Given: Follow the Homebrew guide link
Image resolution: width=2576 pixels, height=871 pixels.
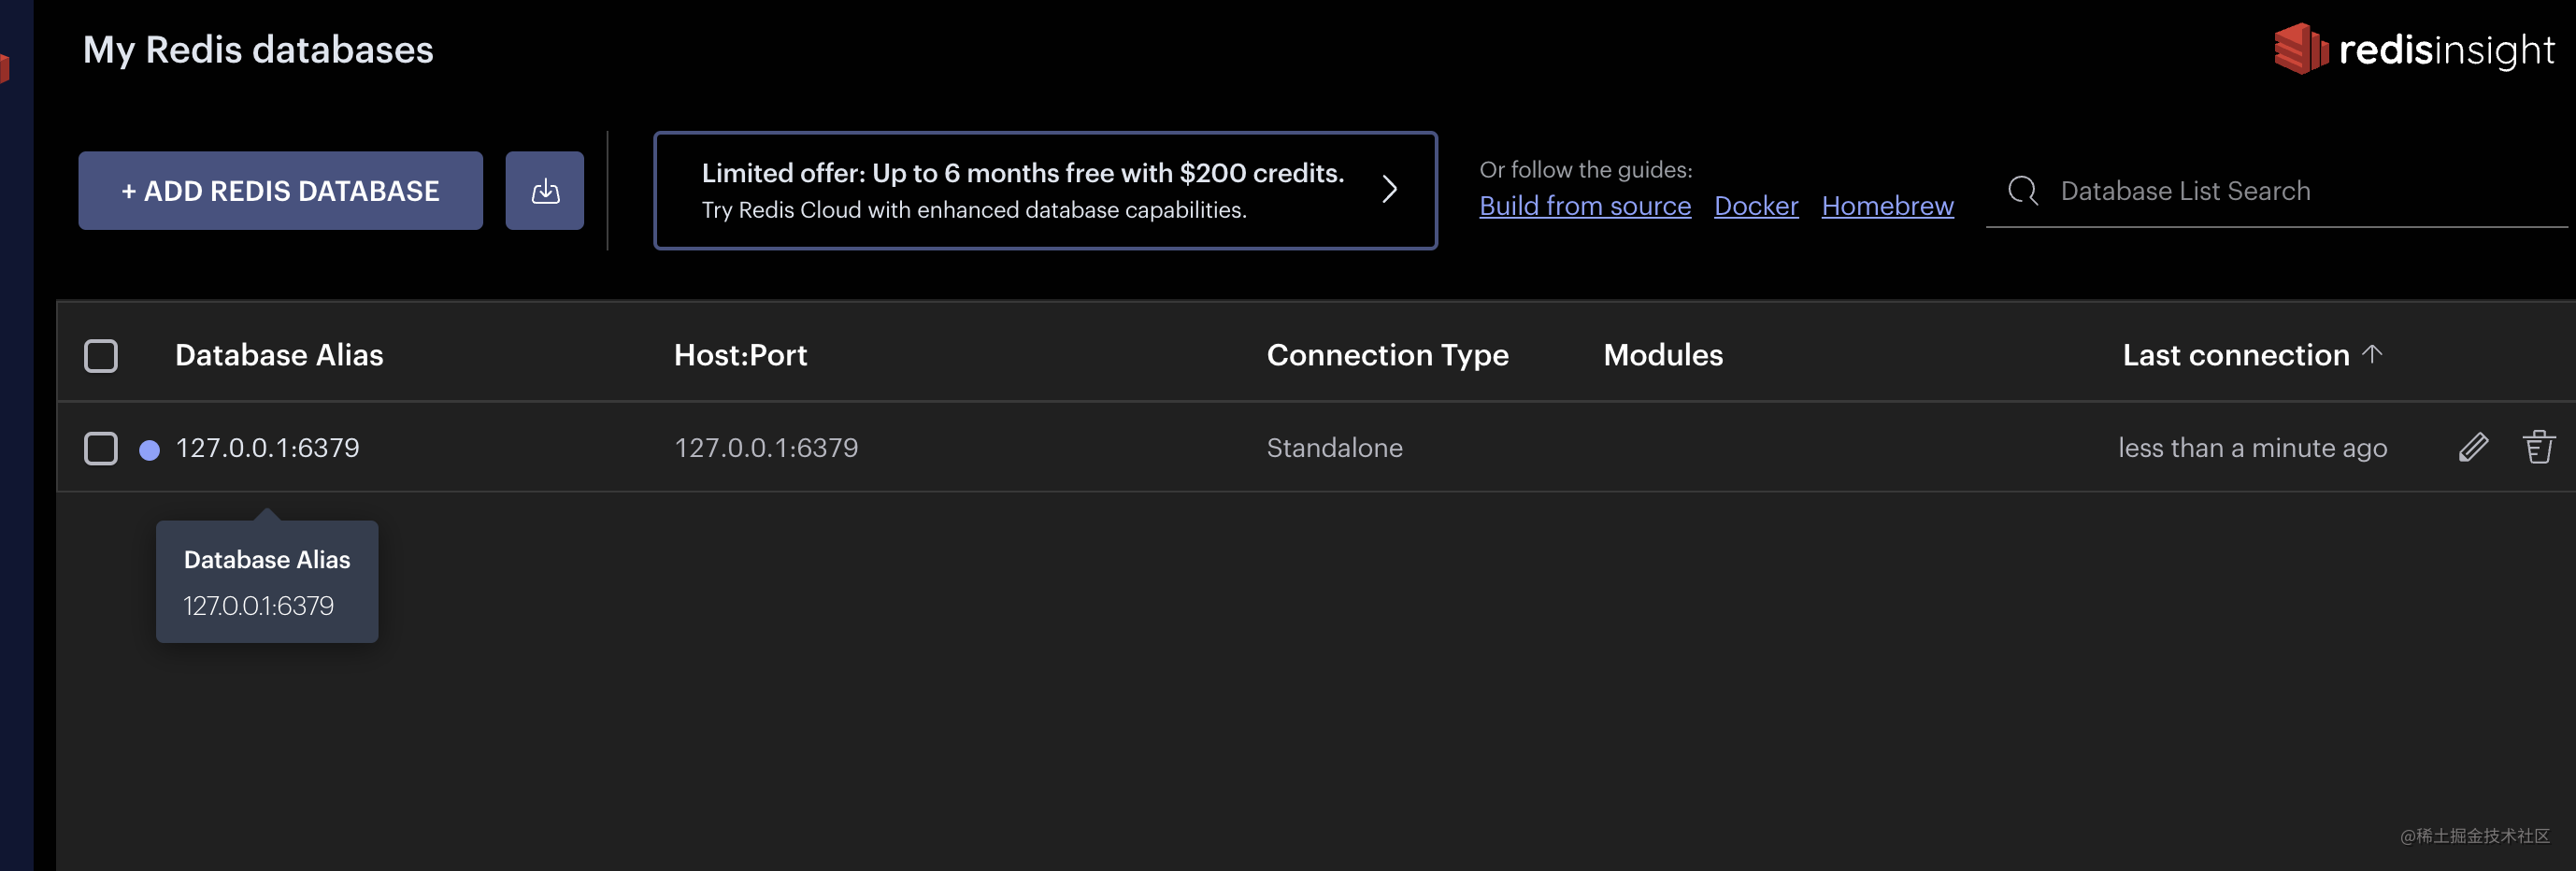Looking at the screenshot, I should (1887, 206).
